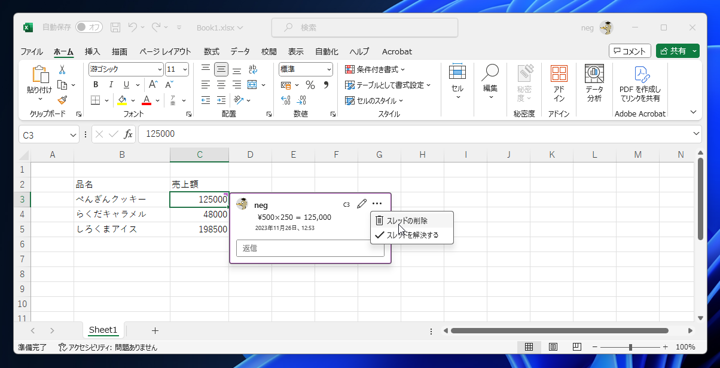Open テーブルとして書式設定 dropdown
The image size is (720, 368).
pos(388,85)
